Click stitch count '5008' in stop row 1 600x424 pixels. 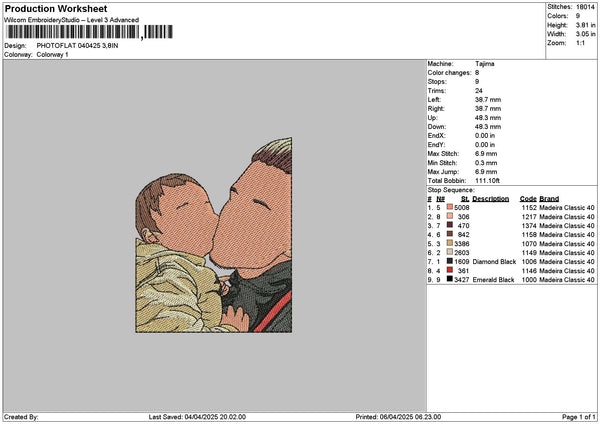coord(461,208)
